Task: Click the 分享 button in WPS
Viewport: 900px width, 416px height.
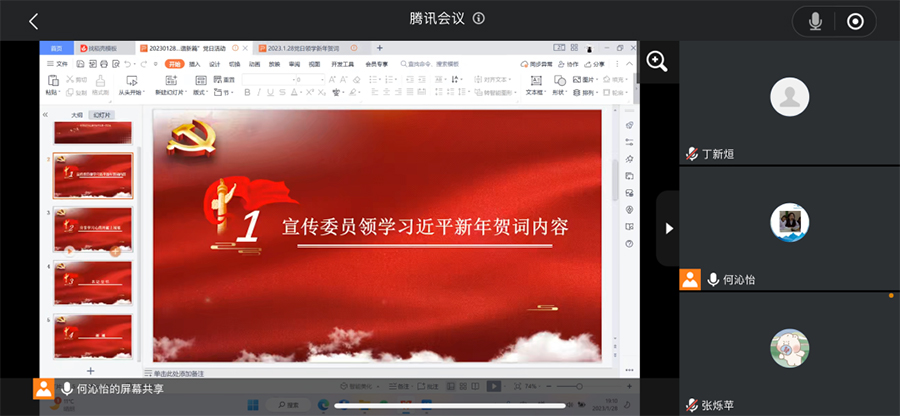Action: (597, 64)
